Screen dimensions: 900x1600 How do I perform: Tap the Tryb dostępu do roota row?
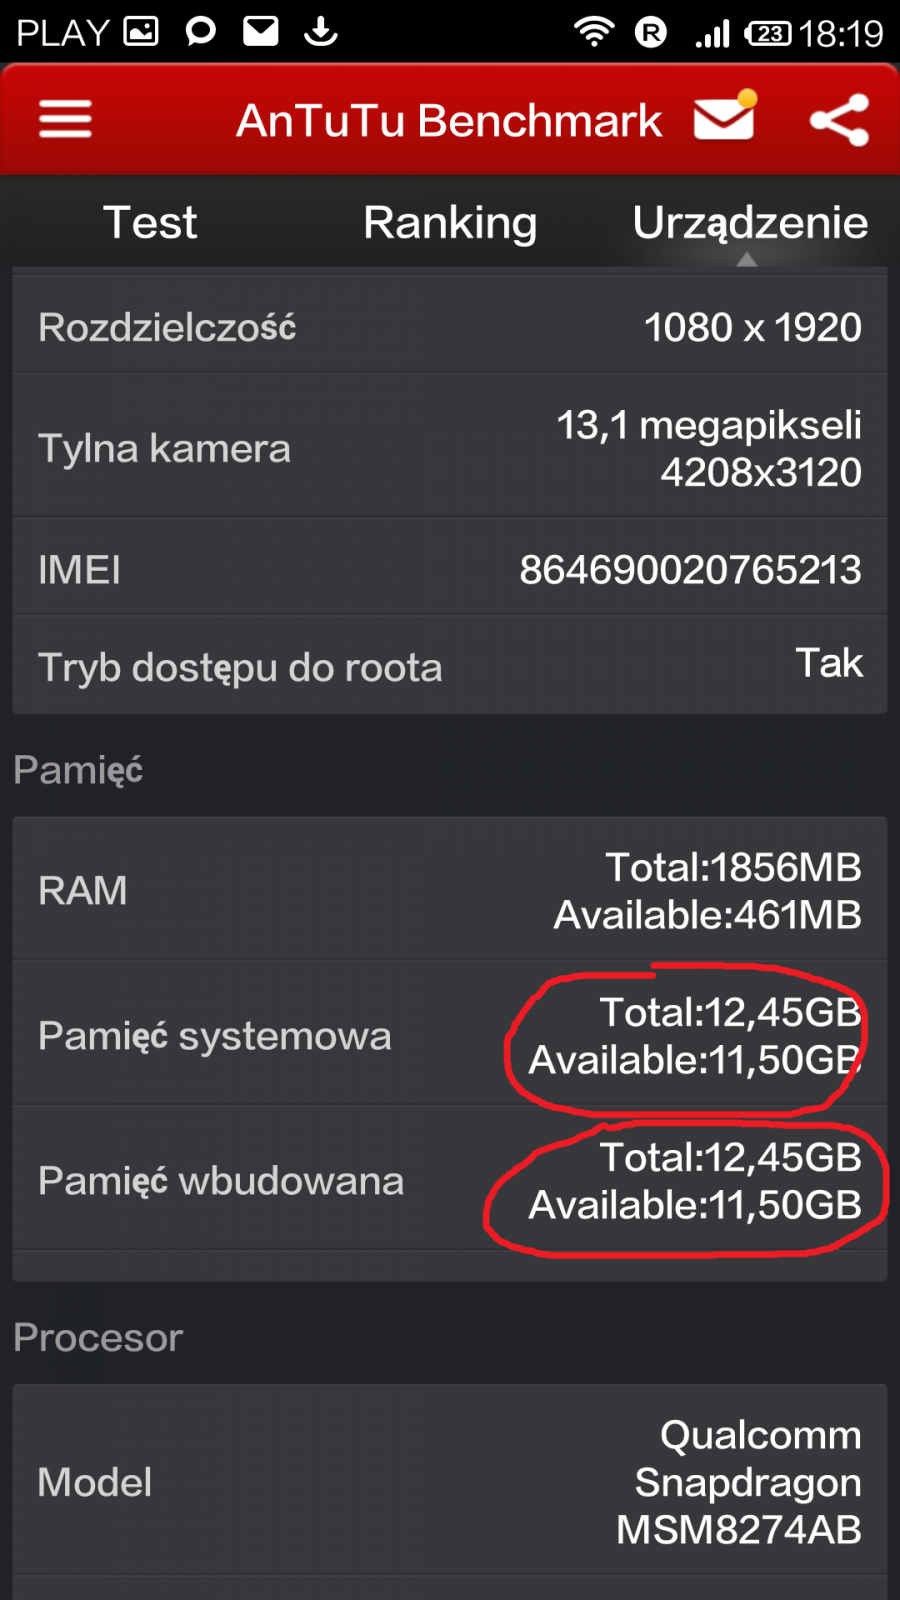(450, 666)
